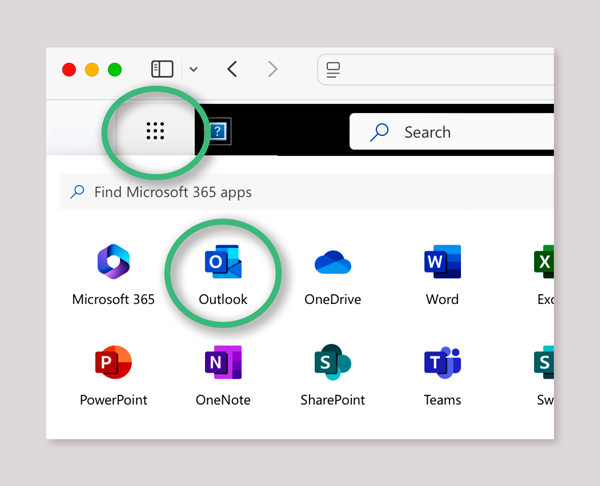This screenshot has height=486, width=600.
Task: Launch the Word app
Action: [442, 275]
